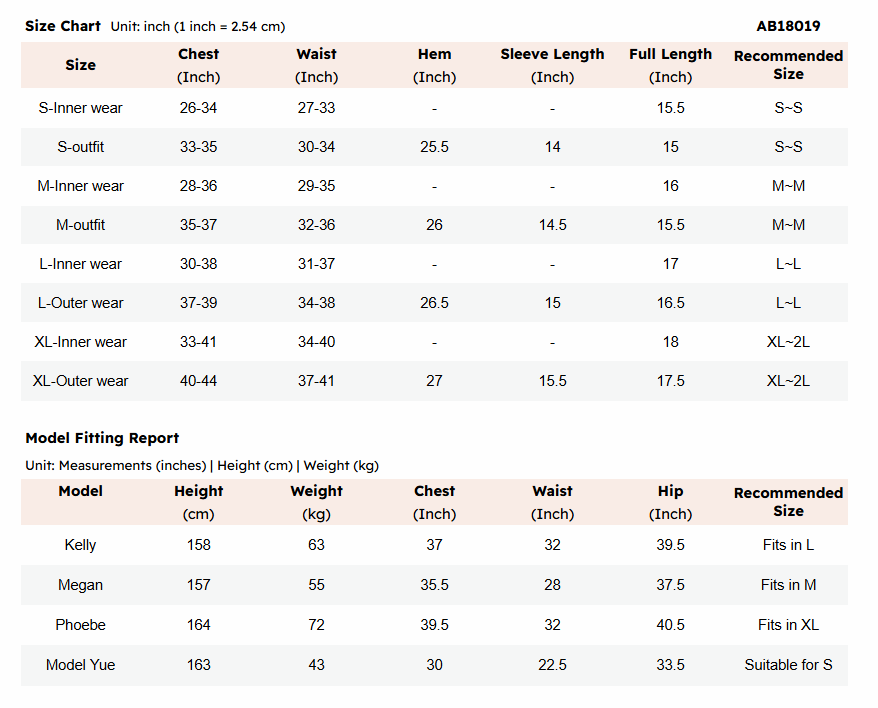Select model name 'Kelly'
The width and height of the screenshot is (878, 708).
81,545
